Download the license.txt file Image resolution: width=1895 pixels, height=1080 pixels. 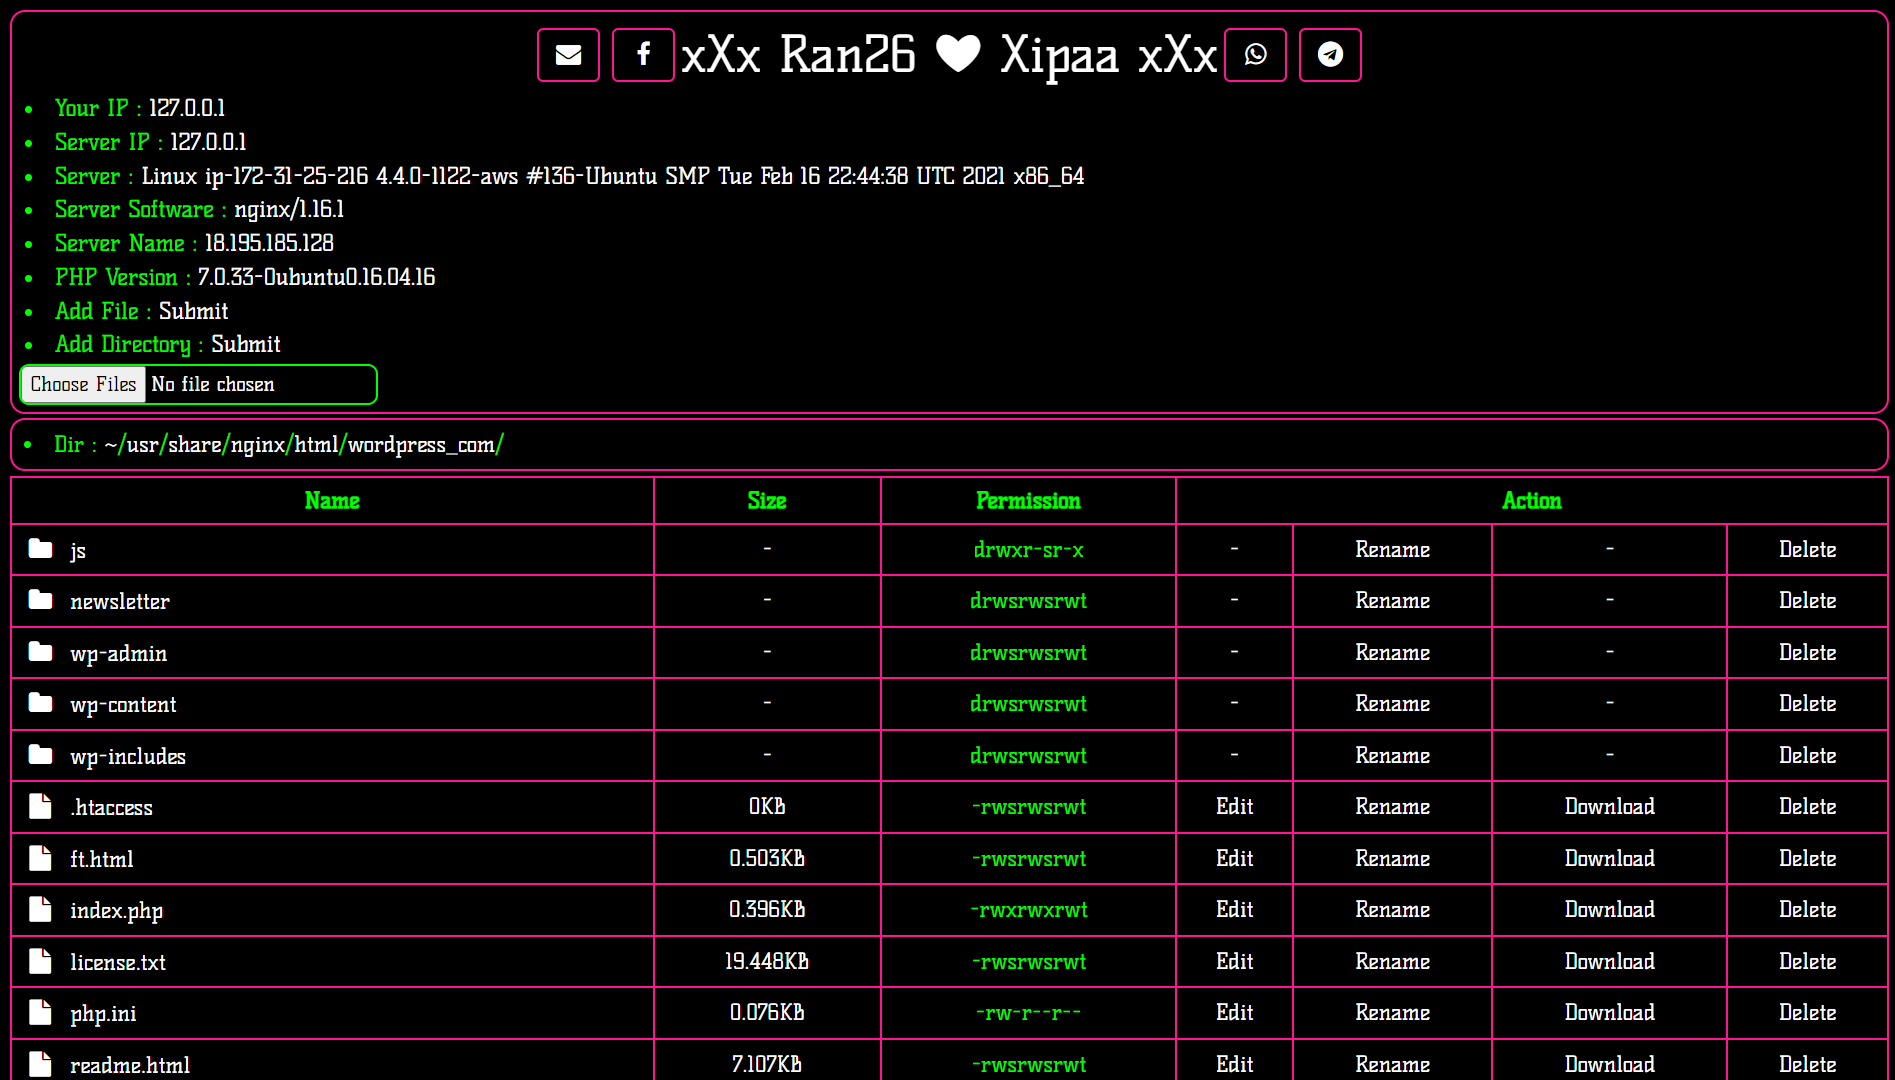tap(1610, 961)
